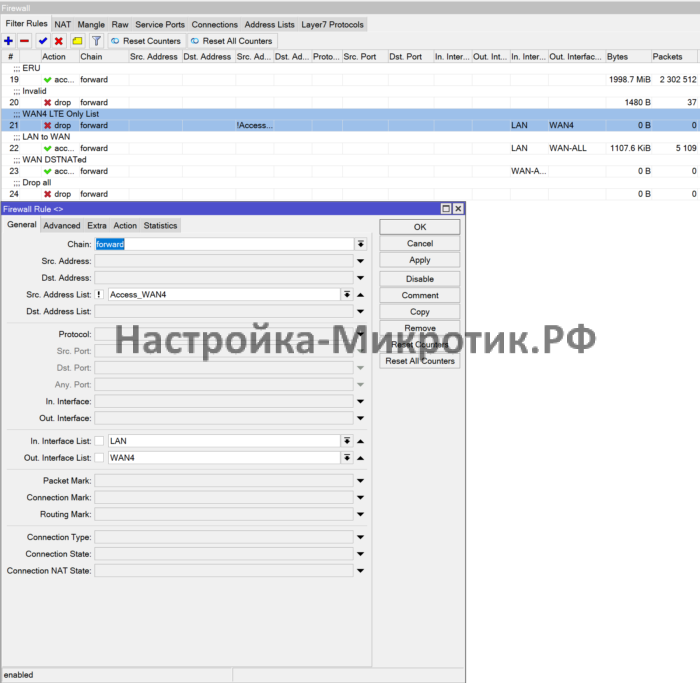700x683 pixels.
Task: Toggle the Out. Interface List negation checkbox
Action: point(99,458)
